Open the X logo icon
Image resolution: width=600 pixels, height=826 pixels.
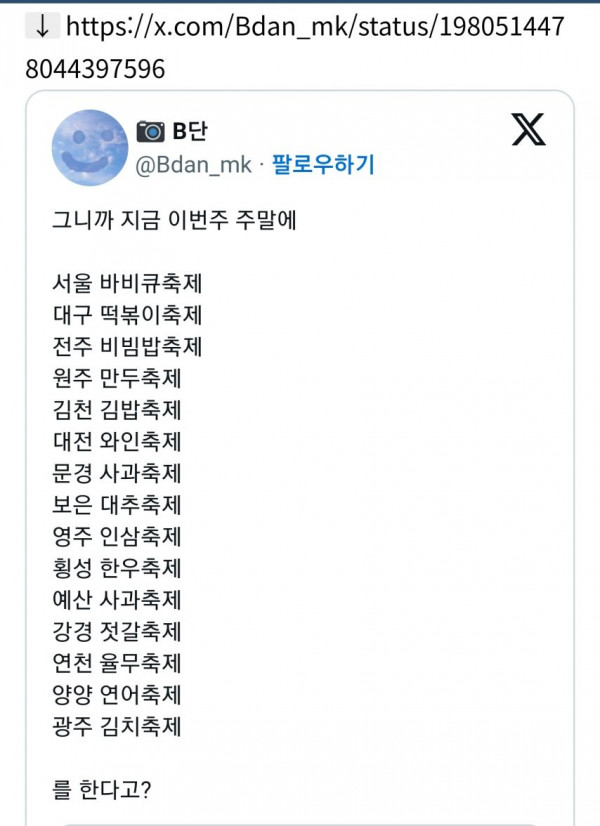point(528,129)
